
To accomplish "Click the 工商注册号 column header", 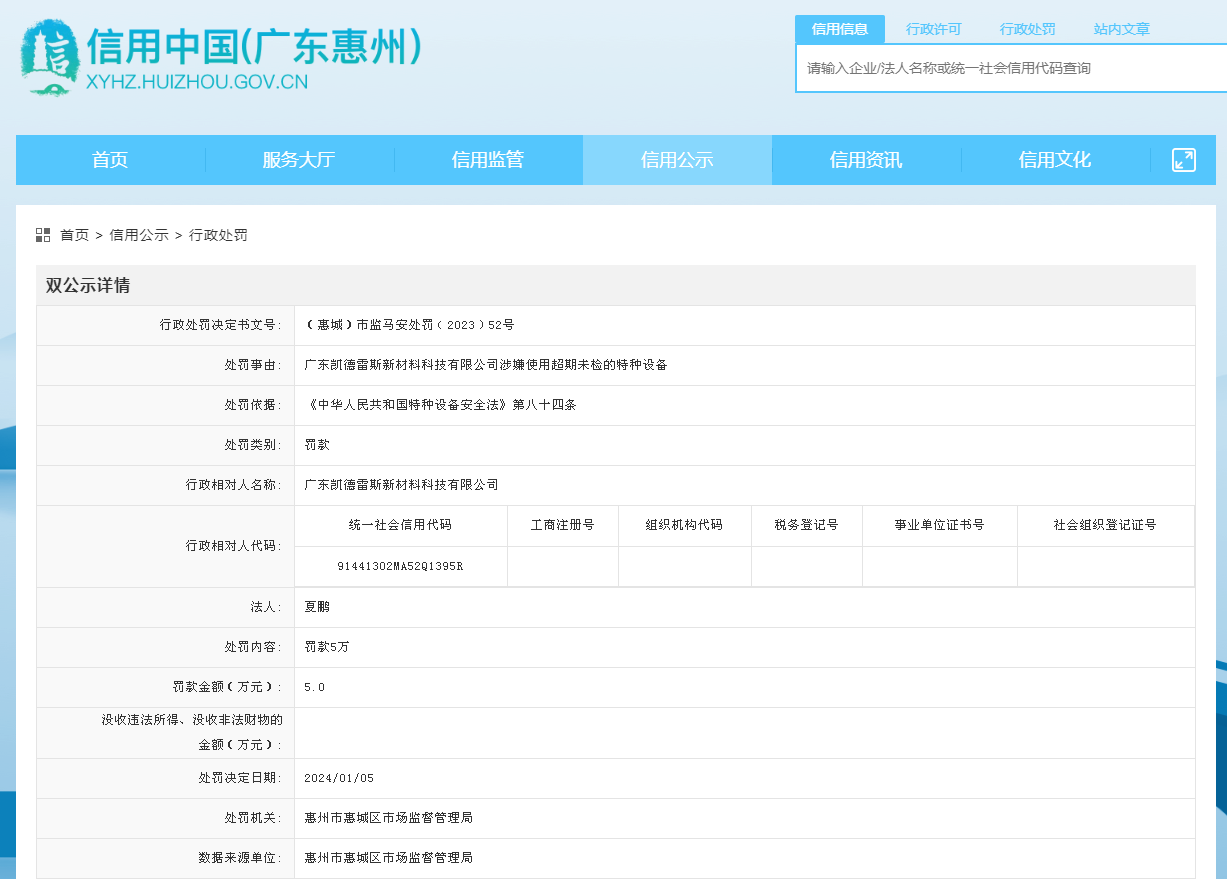I will (x=562, y=525).
